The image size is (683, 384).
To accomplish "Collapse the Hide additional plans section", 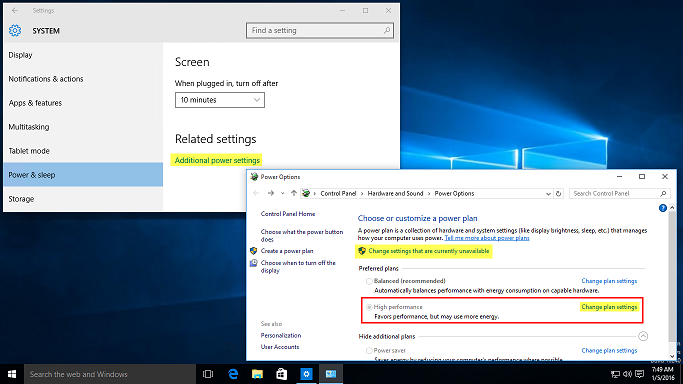I will 643,336.
